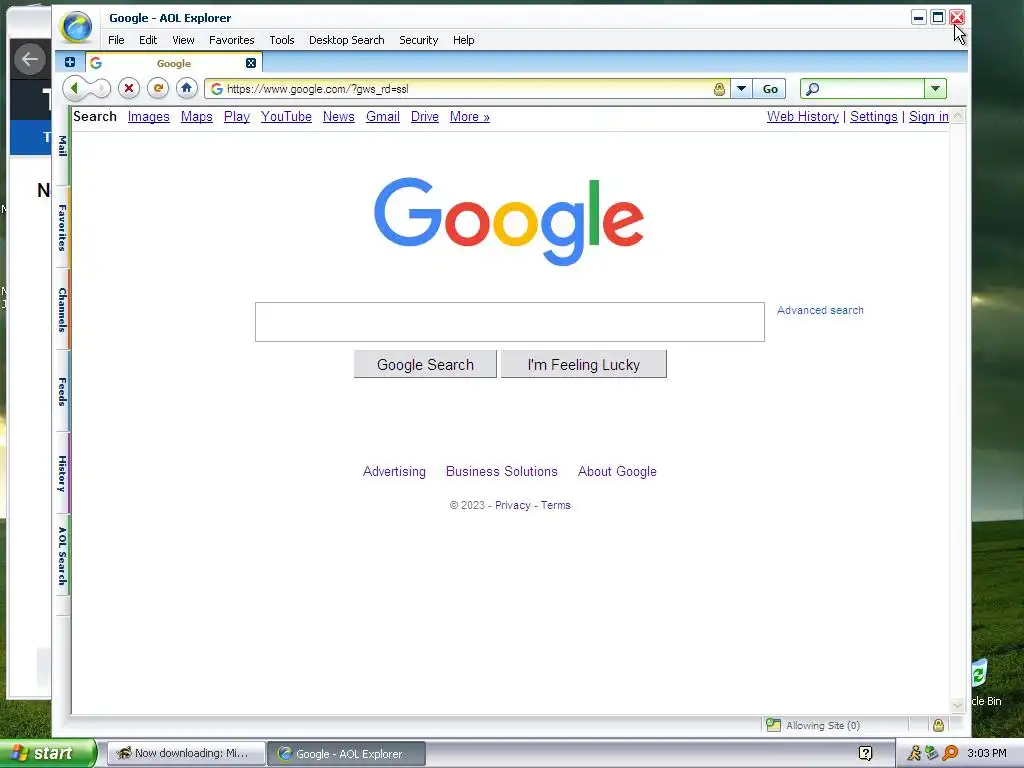Click the back arrow in the background window
Image resolution: width=1024 pixels, height=768 pixels.
[x=29, y=59]
